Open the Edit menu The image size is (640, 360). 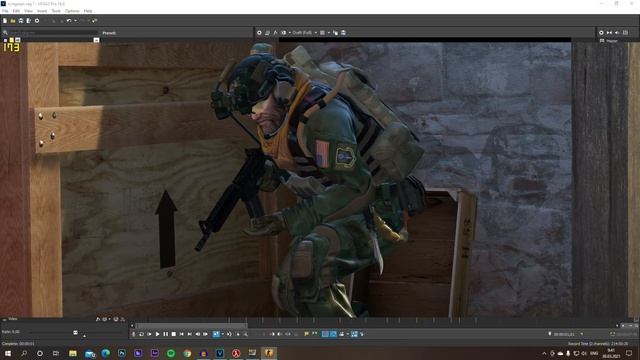pyautogui.click(x=16, y=11)
